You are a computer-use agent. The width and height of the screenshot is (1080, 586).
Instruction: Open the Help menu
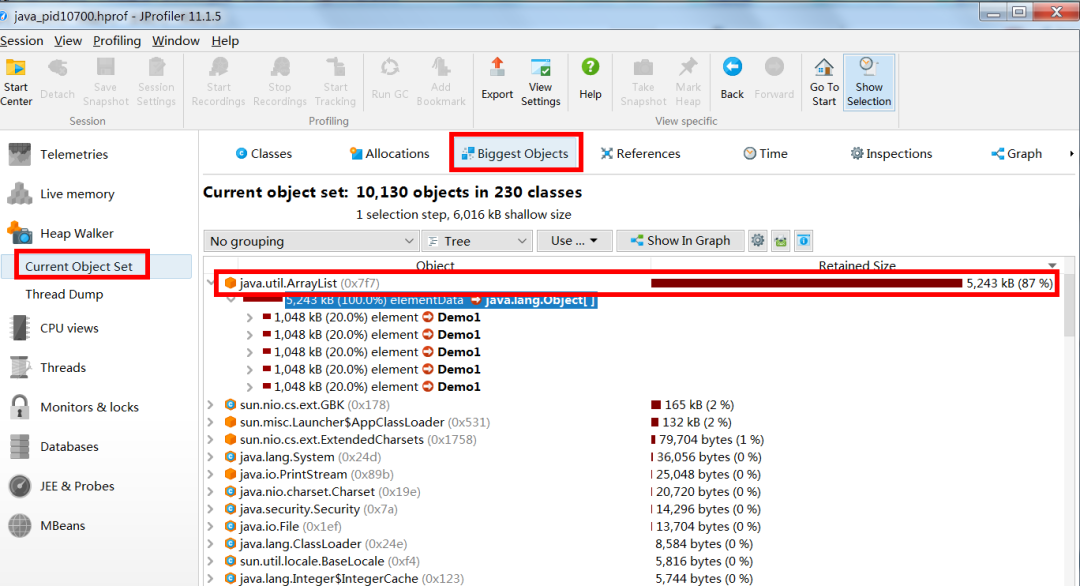225,41
